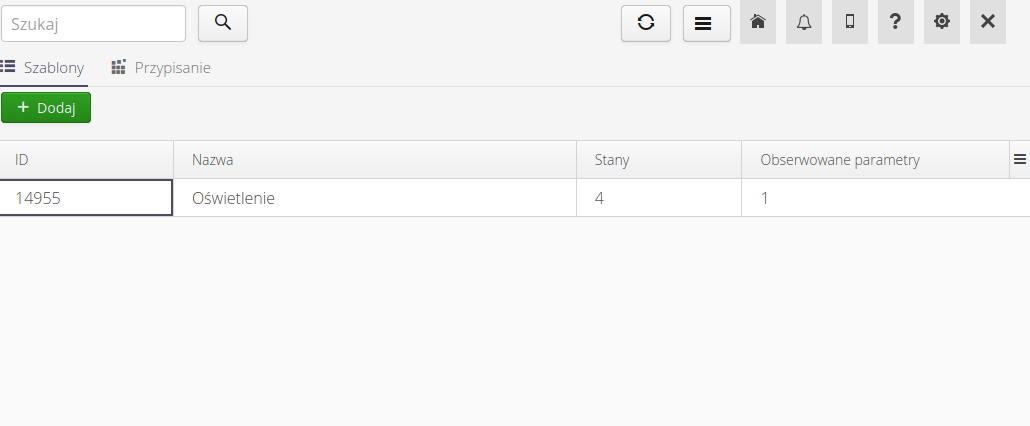This screenshot has width=1030, height=426.
Task: Switch to the Przypisanie tab
Action: click(161, 68)
